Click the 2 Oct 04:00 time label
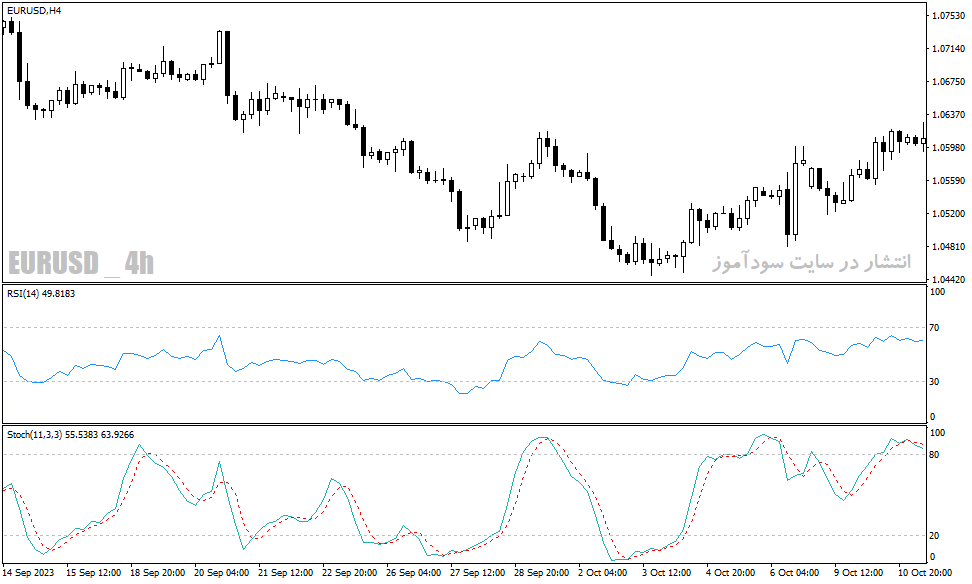Image resolution: width=972 pixels, height=584 pixels. (x=603, y=572)
